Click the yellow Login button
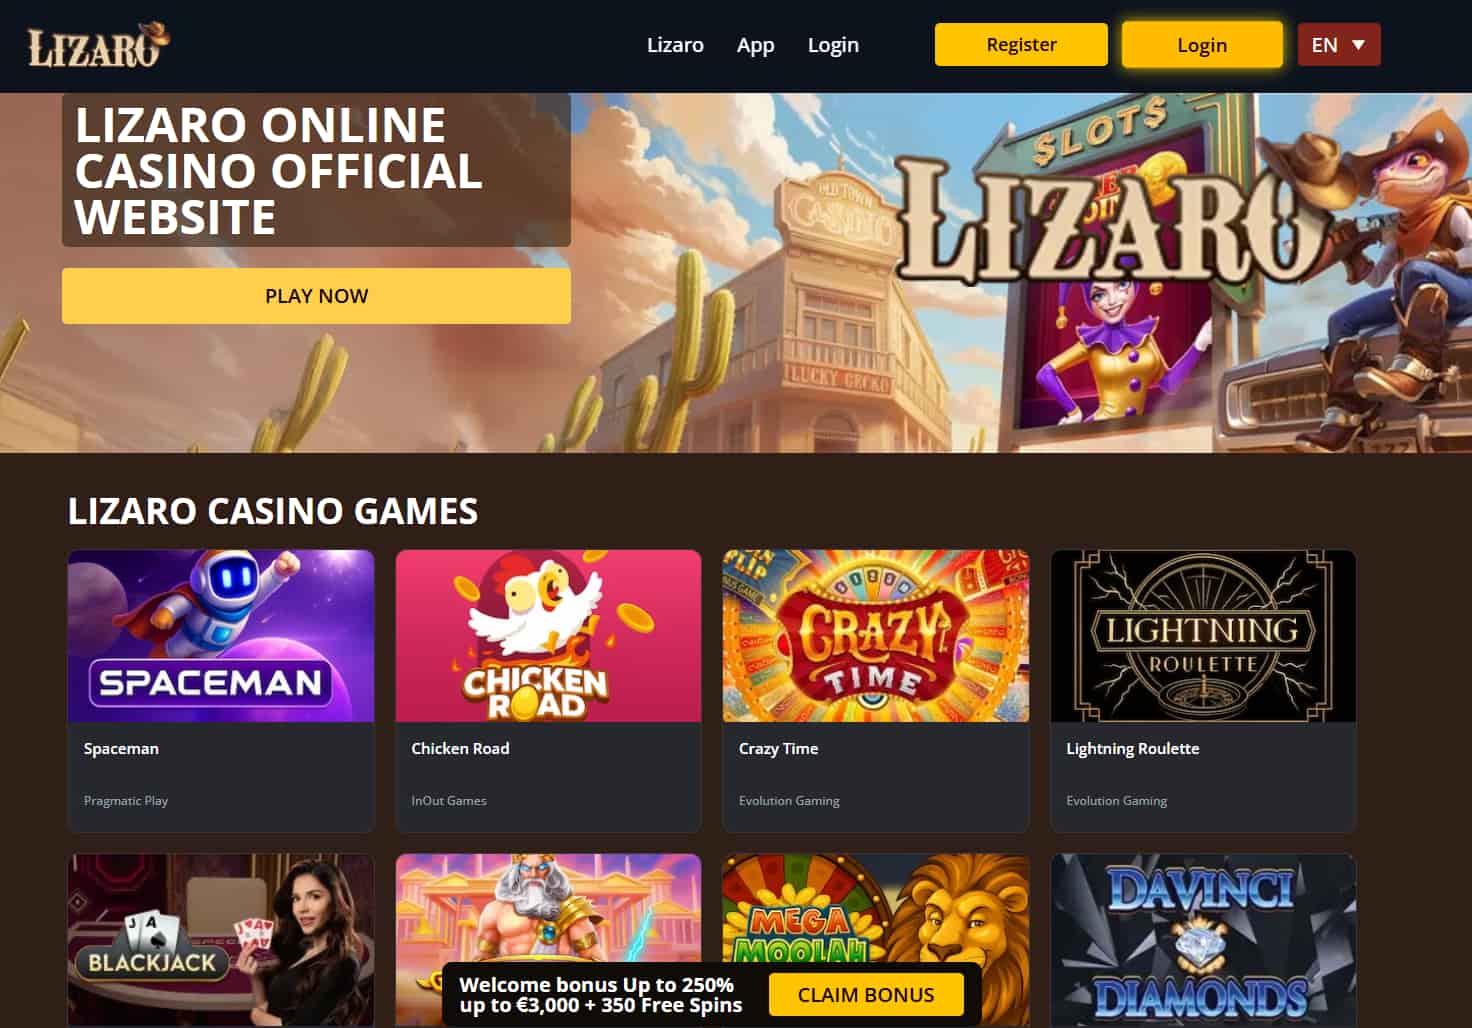The image size is (1472, 1028). tap(1202, 45)
